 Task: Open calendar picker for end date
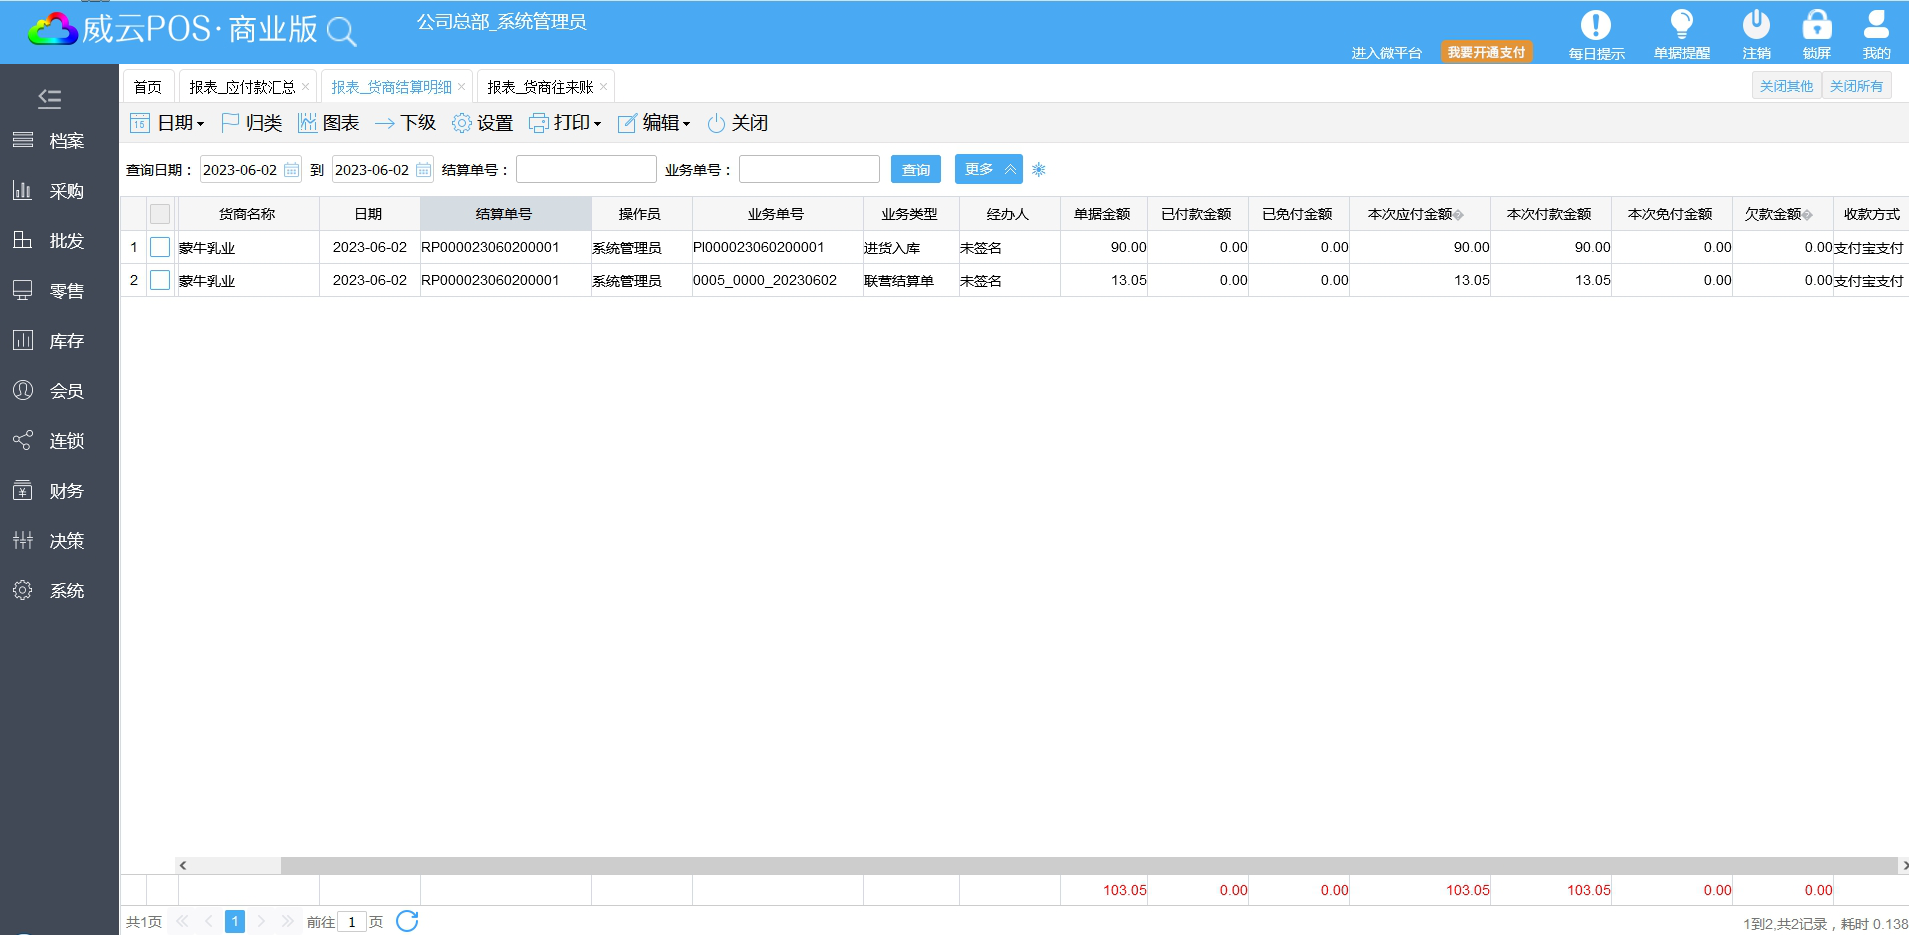point(423,170)
